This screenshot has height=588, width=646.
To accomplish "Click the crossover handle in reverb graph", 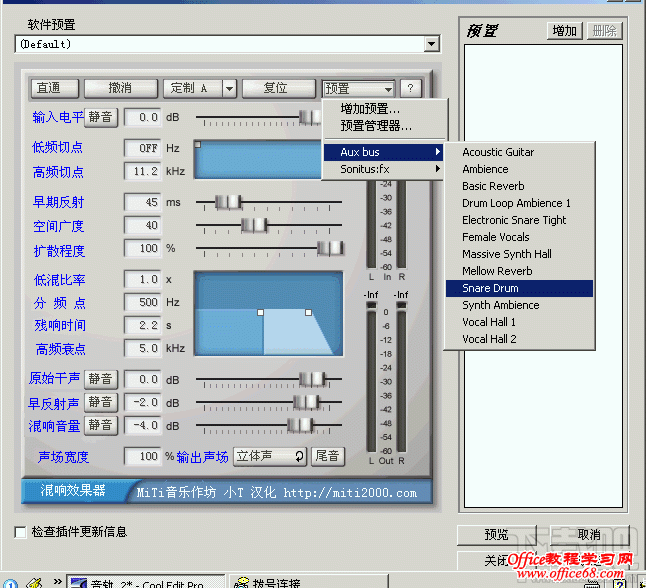I will (260, 313).
